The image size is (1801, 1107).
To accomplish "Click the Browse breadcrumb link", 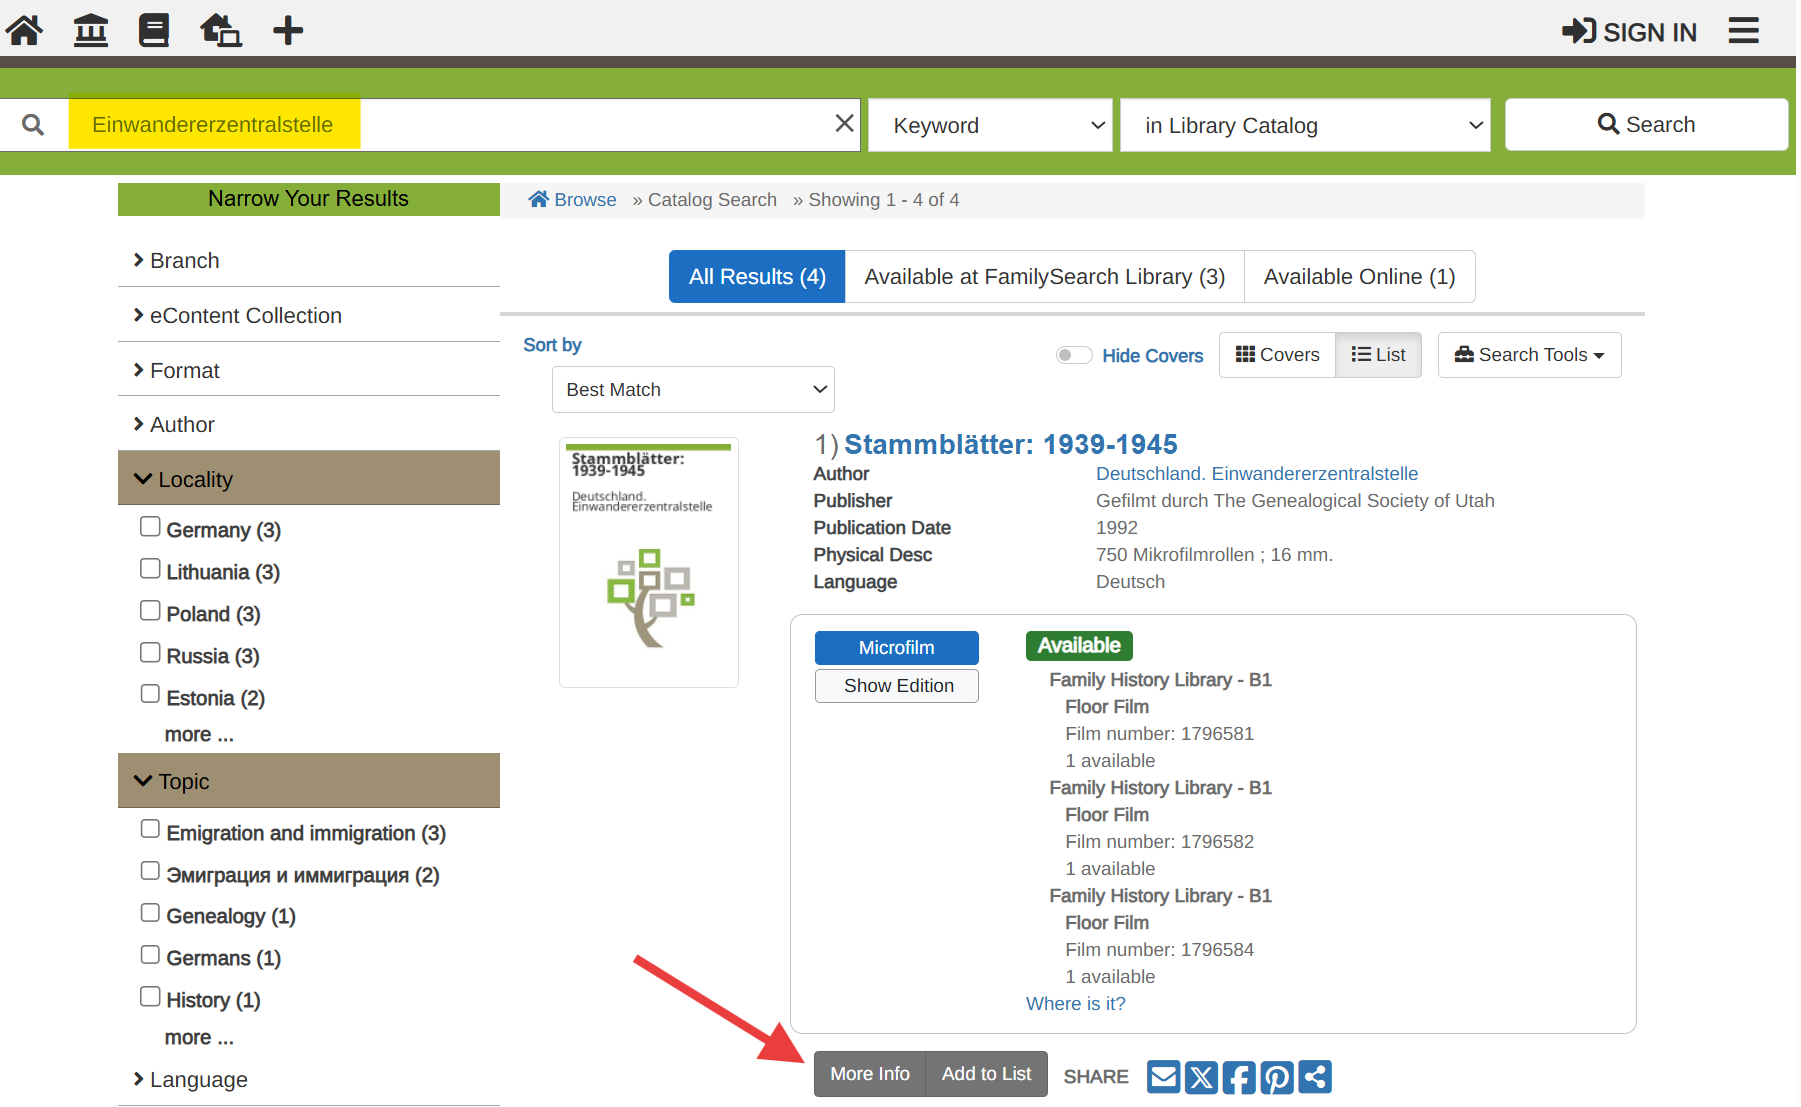I will pos(573,200).
